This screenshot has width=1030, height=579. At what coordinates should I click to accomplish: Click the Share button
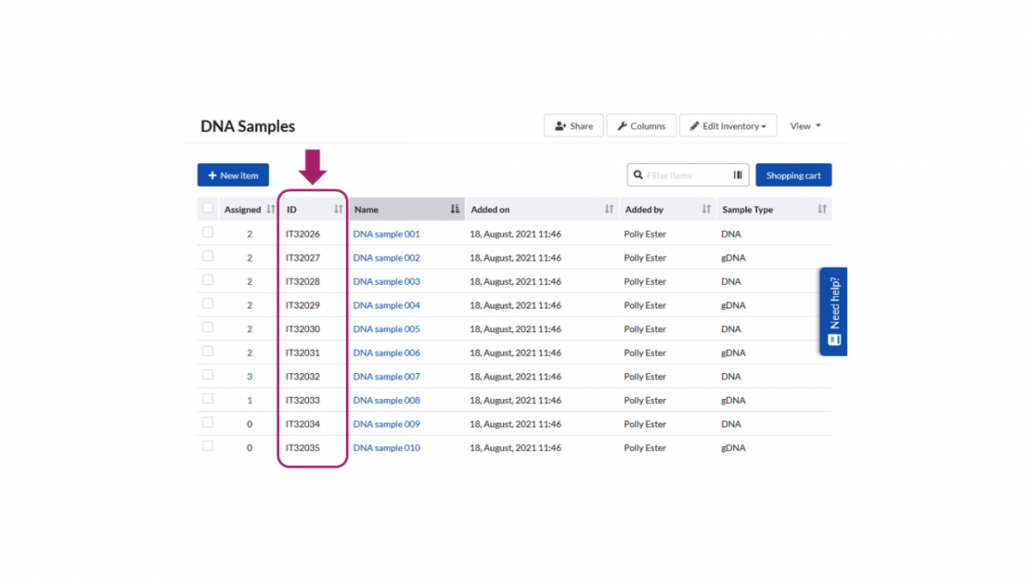coord(574,126)
